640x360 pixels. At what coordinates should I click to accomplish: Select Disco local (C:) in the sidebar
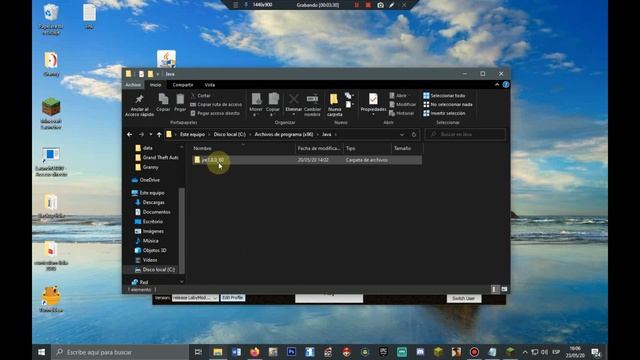point(155,269)
